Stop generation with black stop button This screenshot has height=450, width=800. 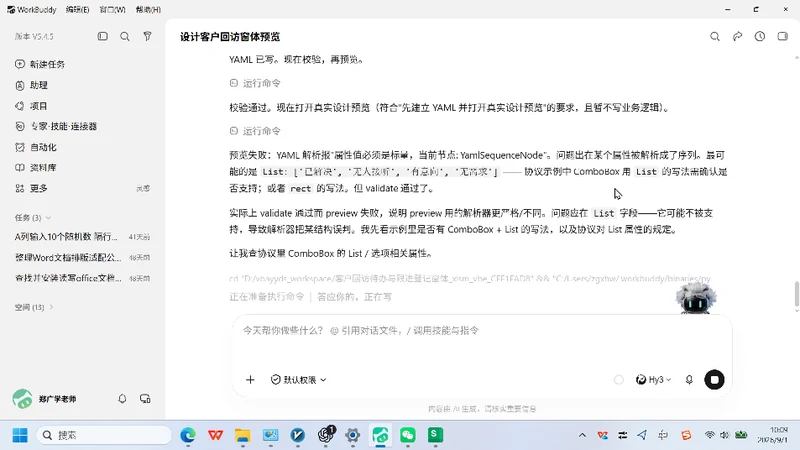[714, 380]
